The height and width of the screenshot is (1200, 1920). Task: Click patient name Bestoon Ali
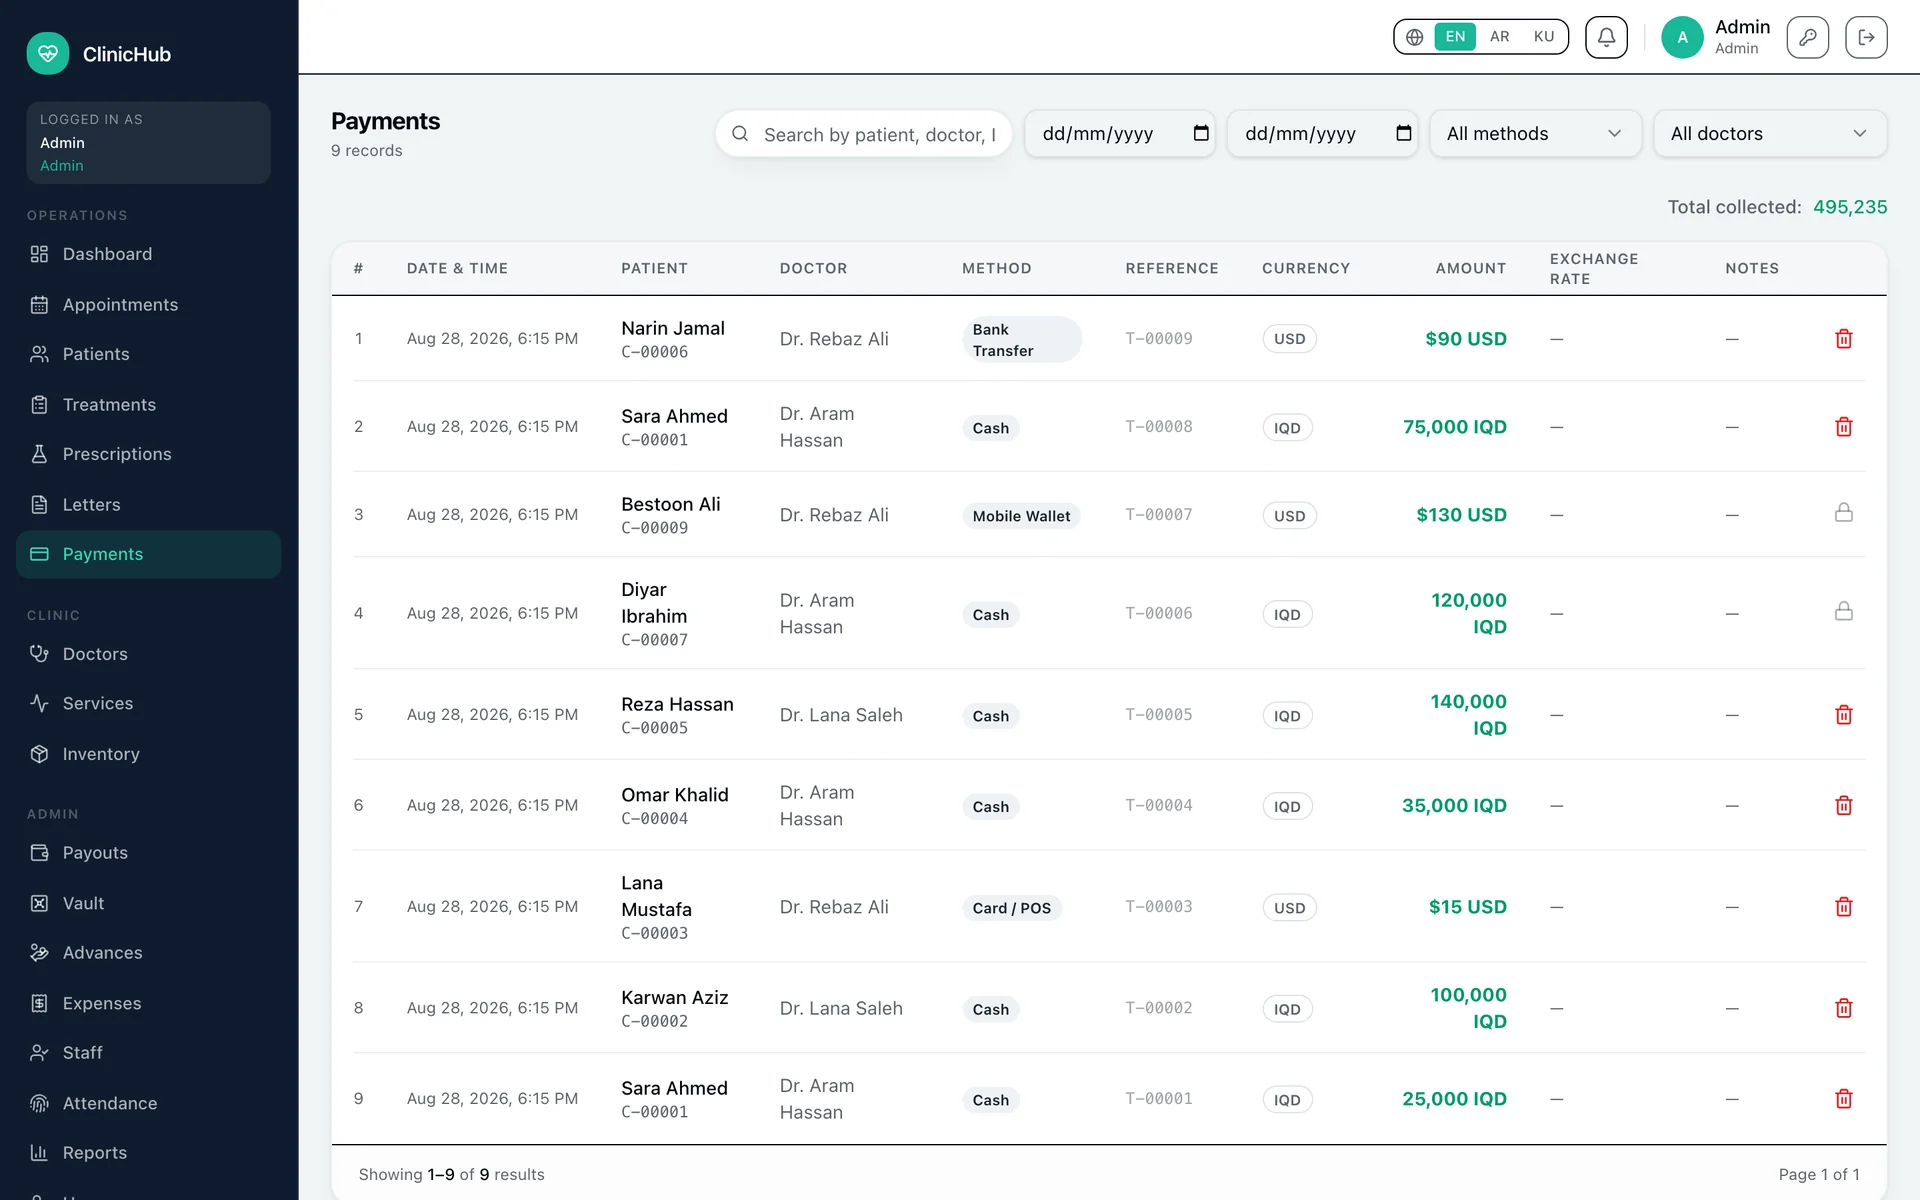(671, 504)
